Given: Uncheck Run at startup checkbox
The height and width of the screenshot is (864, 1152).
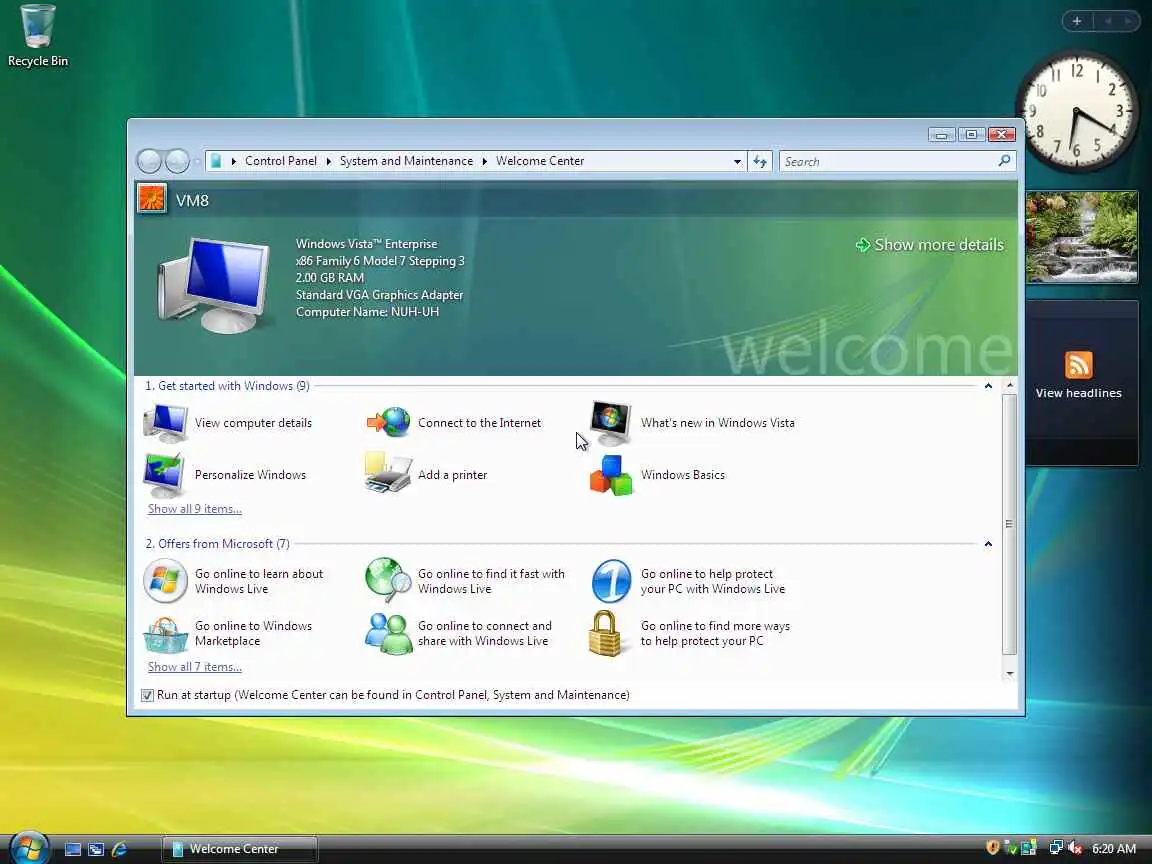Looking at the screenshot, I should coord(147,695).
